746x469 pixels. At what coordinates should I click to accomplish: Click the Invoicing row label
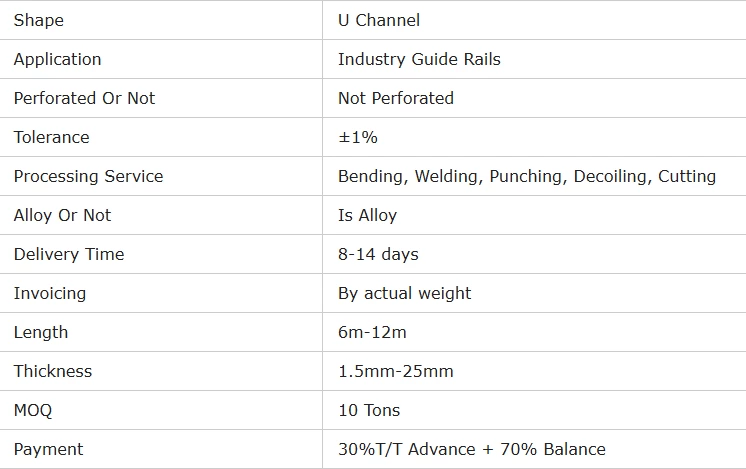pos(50,293)
